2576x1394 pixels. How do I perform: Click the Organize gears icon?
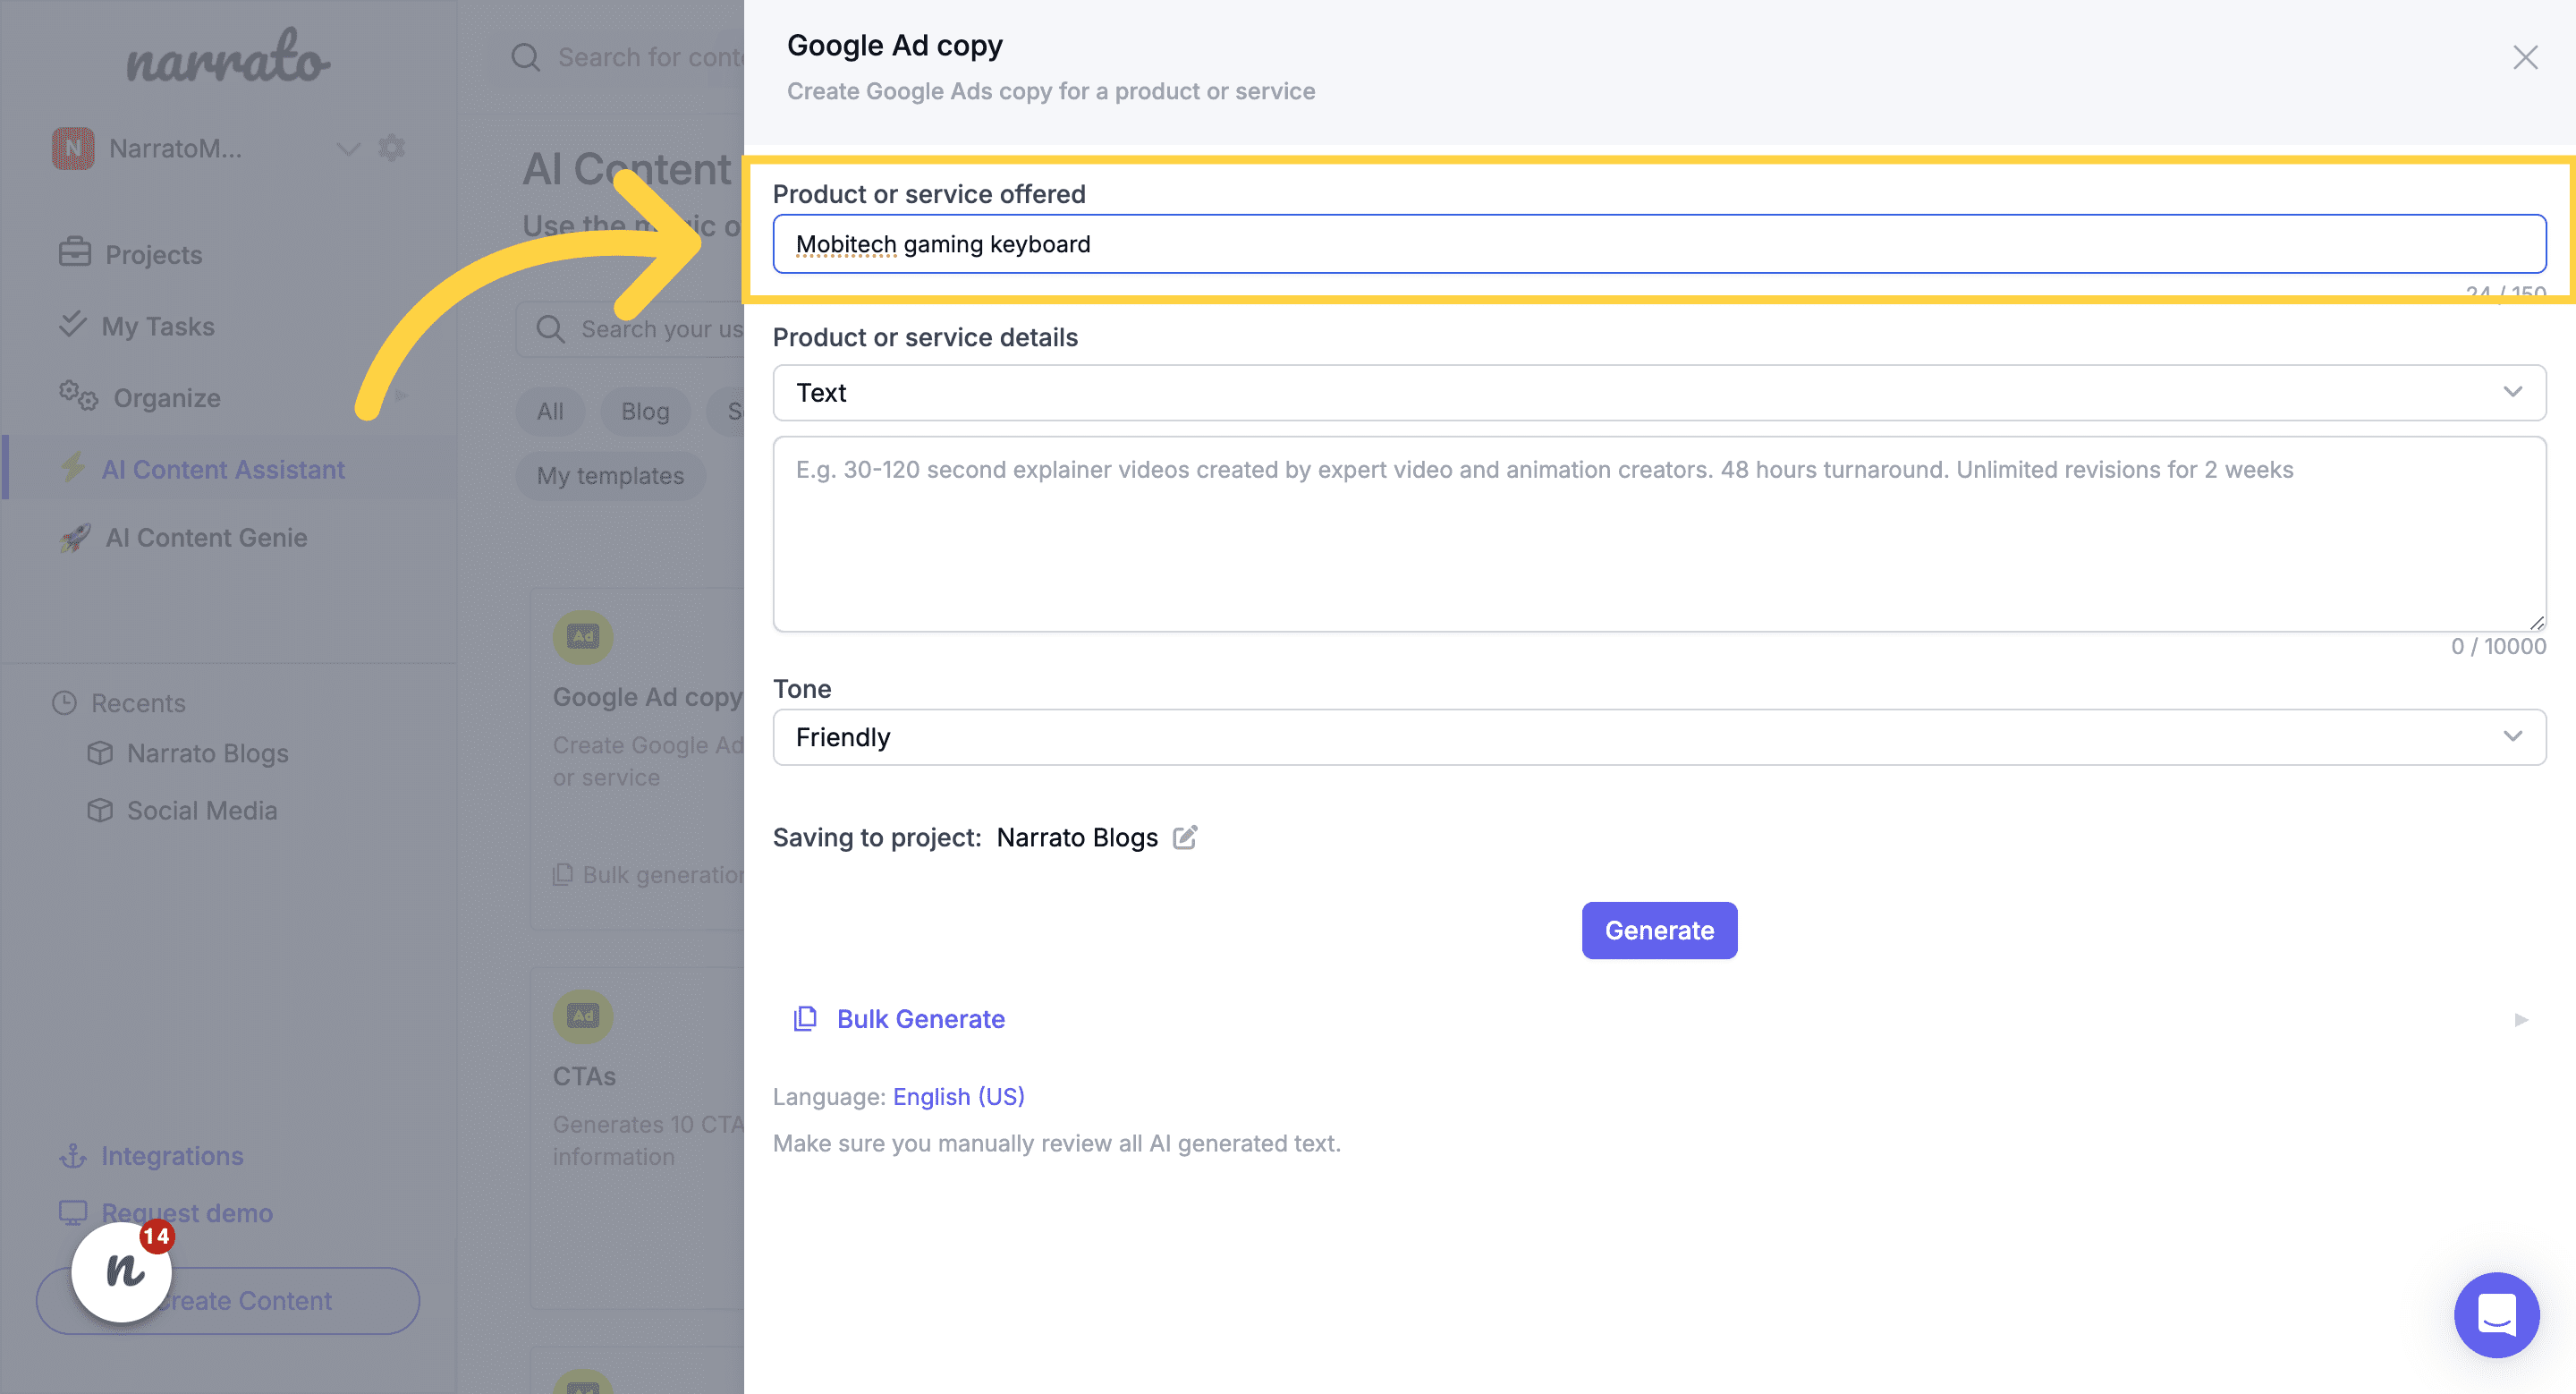[x=78, y=395]
